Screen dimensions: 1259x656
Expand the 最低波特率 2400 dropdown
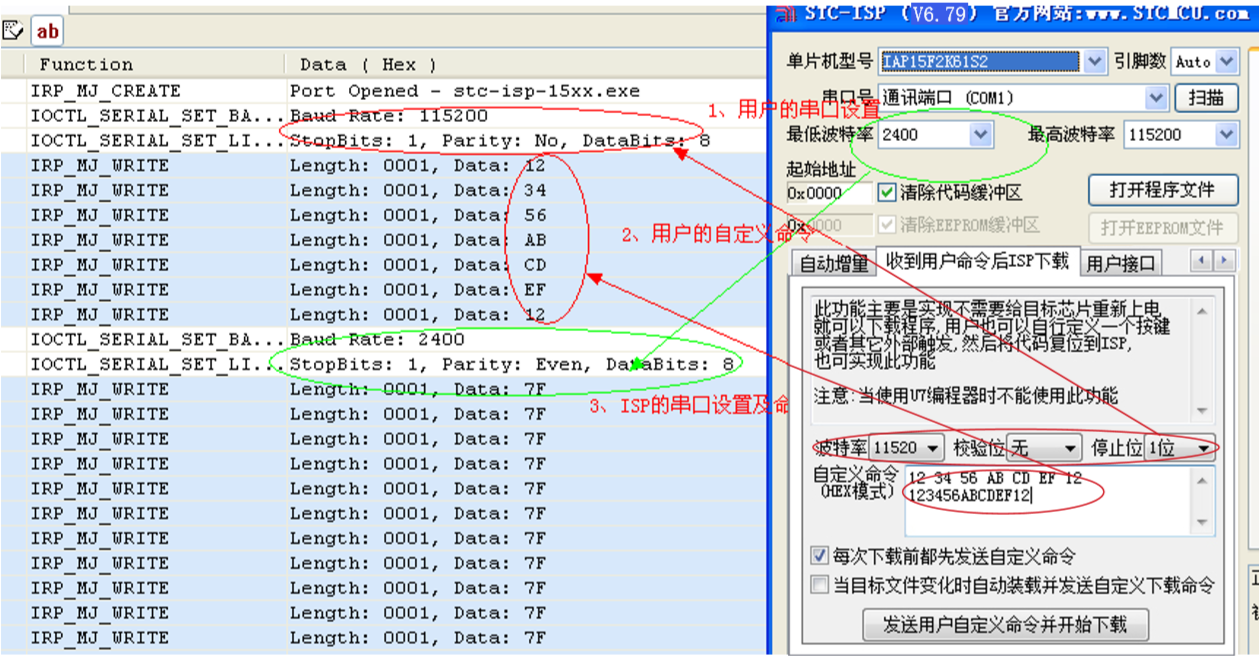[x=981, y=135]
